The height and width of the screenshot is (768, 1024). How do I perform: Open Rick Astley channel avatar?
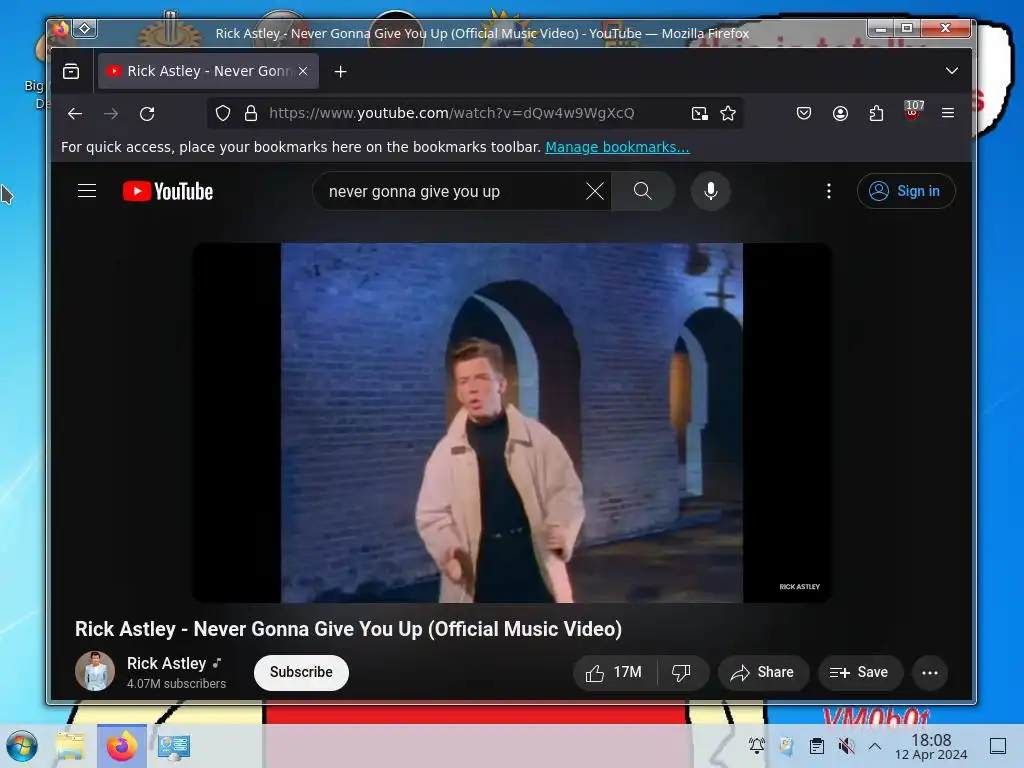click(x=95, y=671)
